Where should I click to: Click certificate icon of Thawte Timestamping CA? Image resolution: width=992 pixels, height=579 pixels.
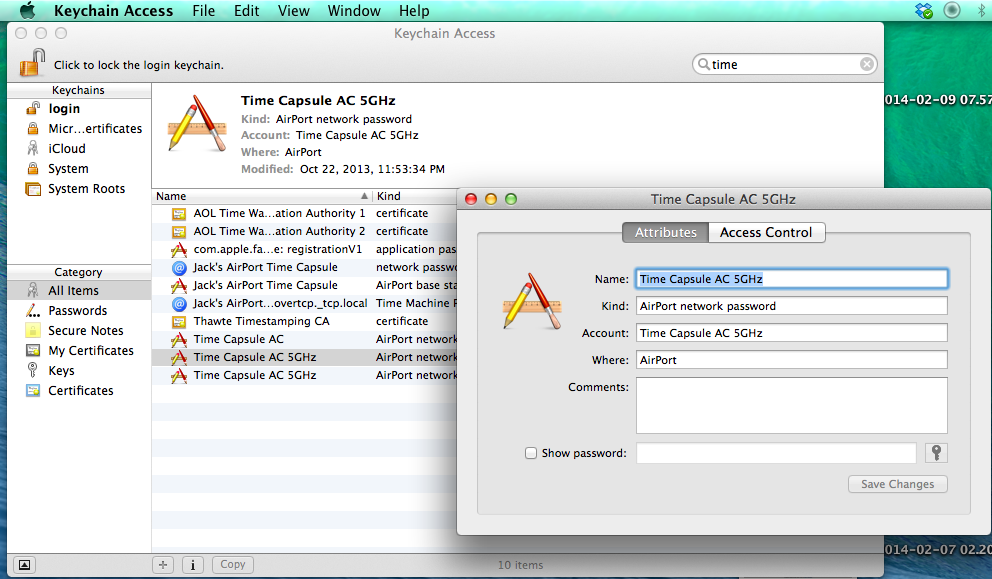click(179, 321)
